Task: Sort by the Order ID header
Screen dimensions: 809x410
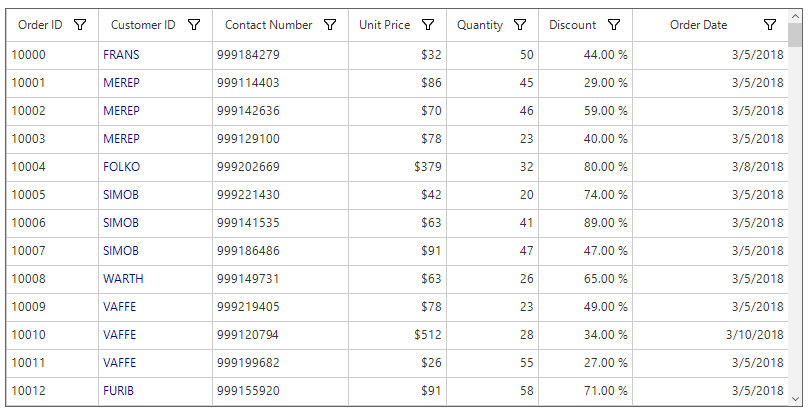Action: (40, 25)
